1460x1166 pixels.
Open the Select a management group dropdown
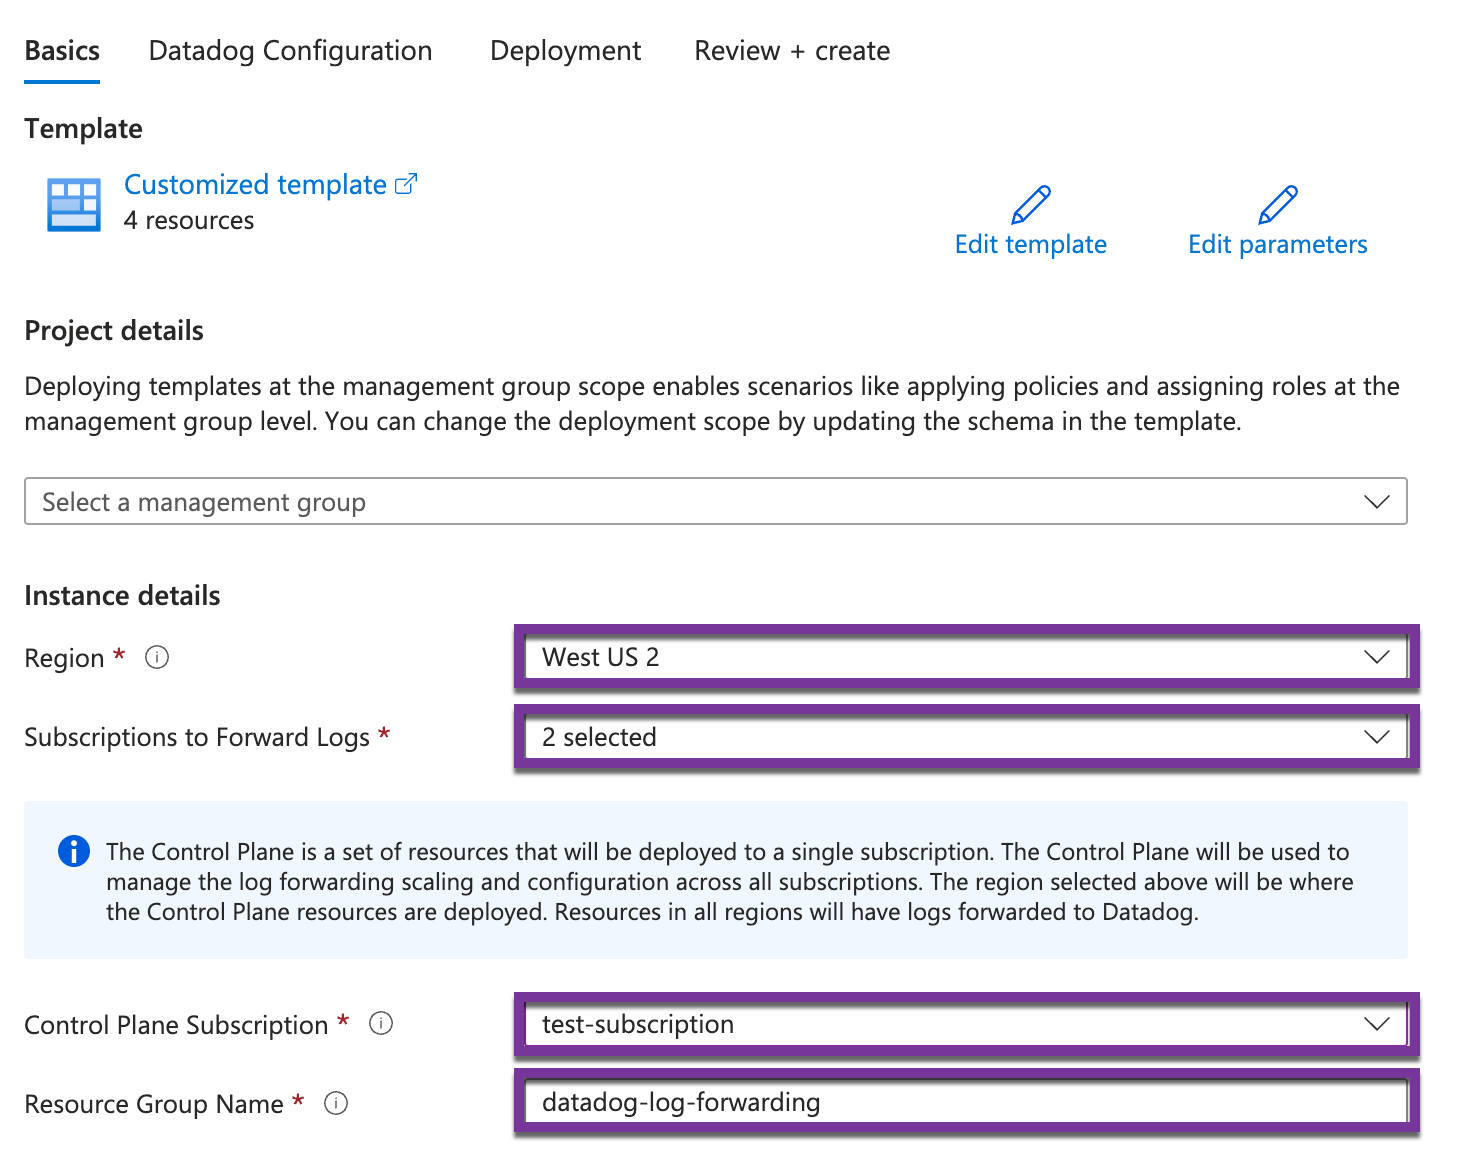point(715,501)
